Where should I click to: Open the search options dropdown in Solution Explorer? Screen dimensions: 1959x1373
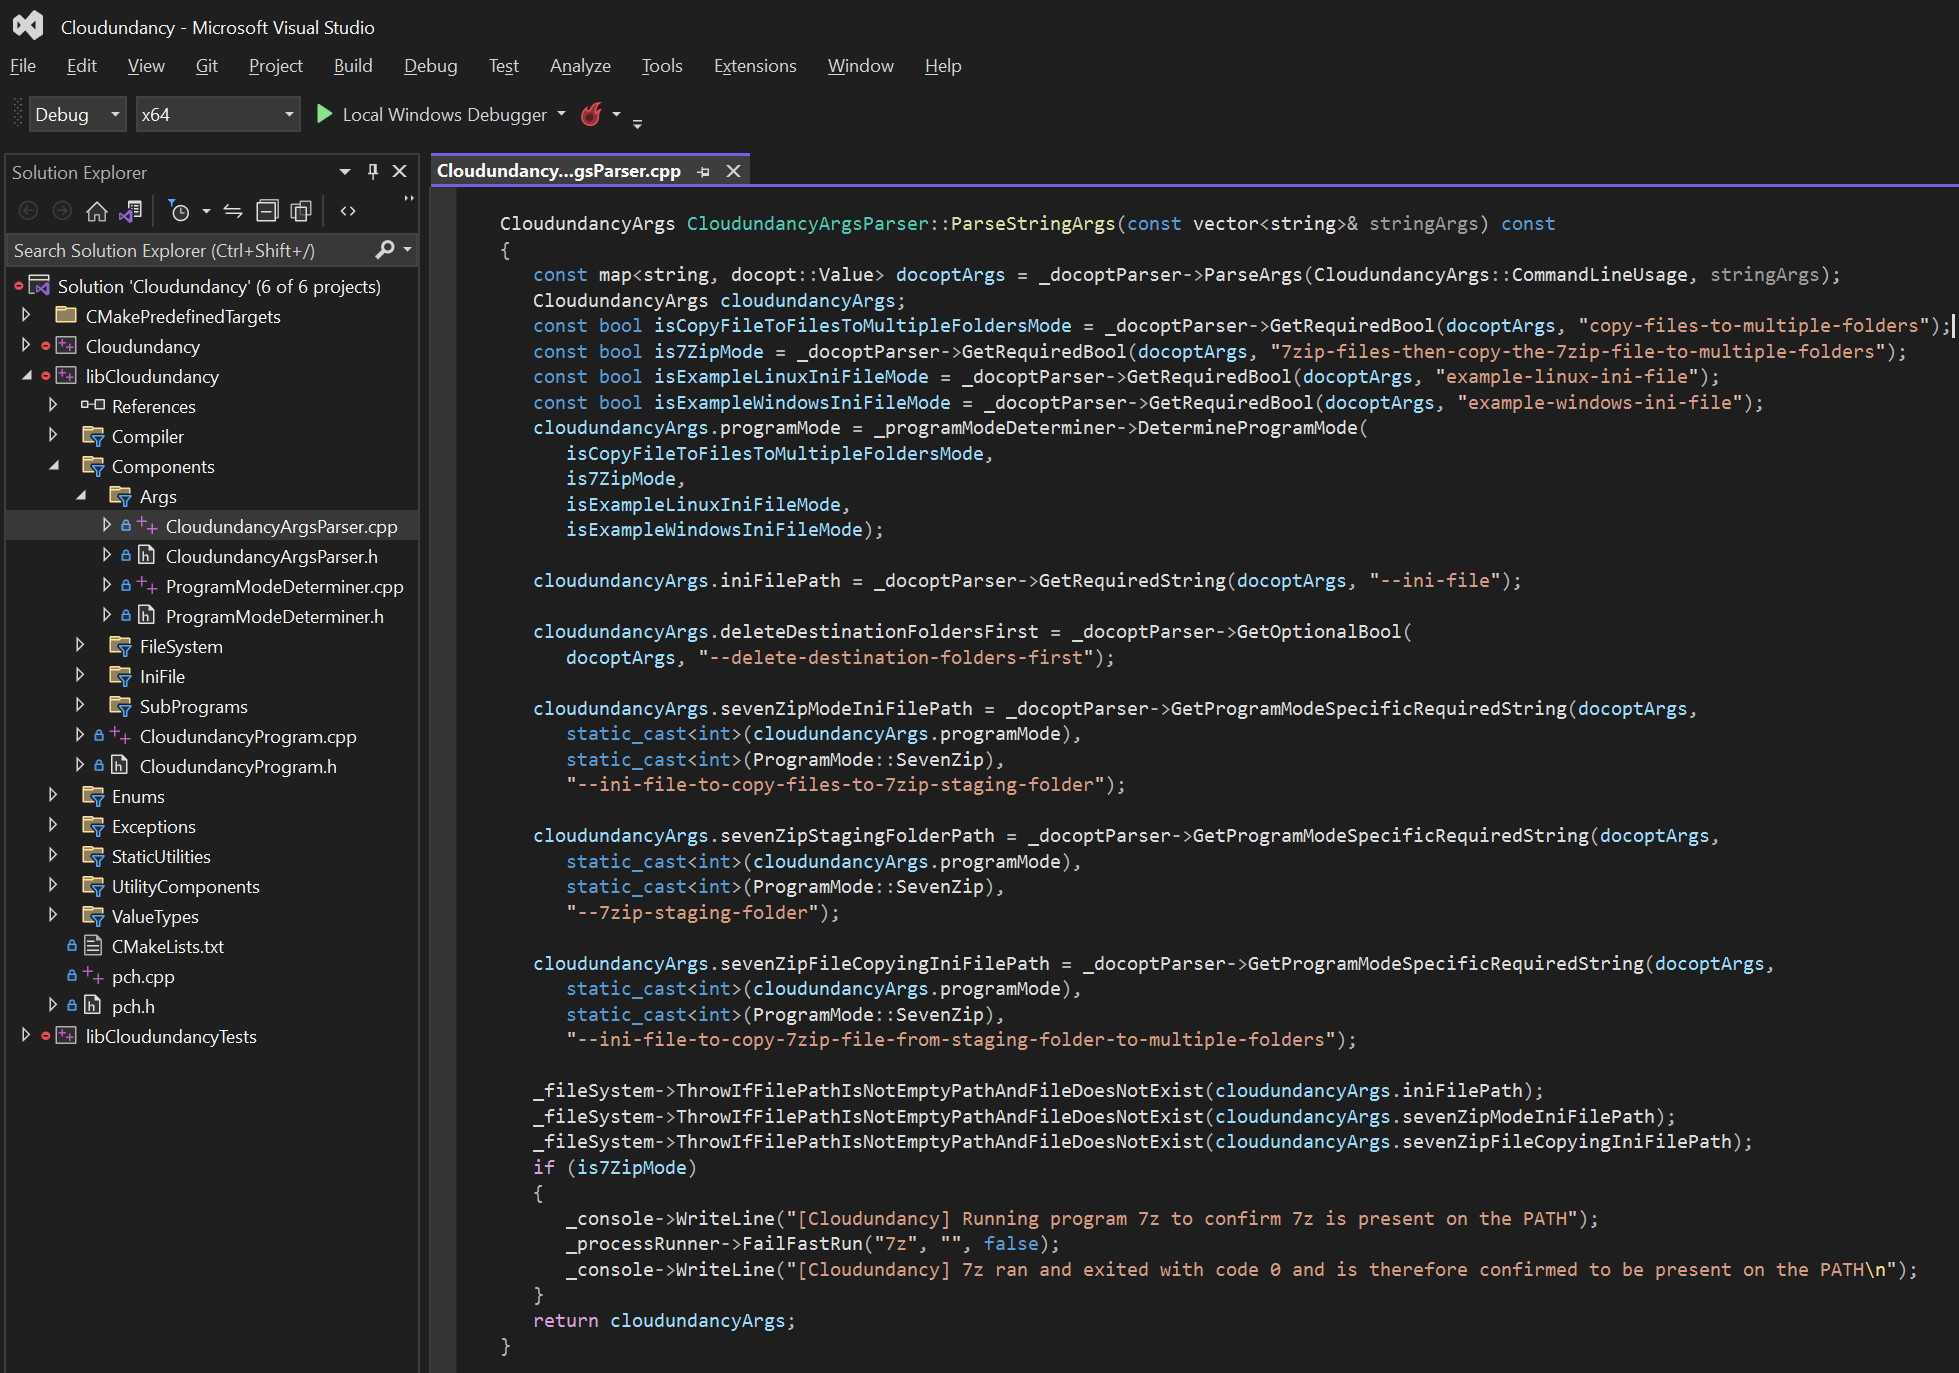(x=408, y=250)
